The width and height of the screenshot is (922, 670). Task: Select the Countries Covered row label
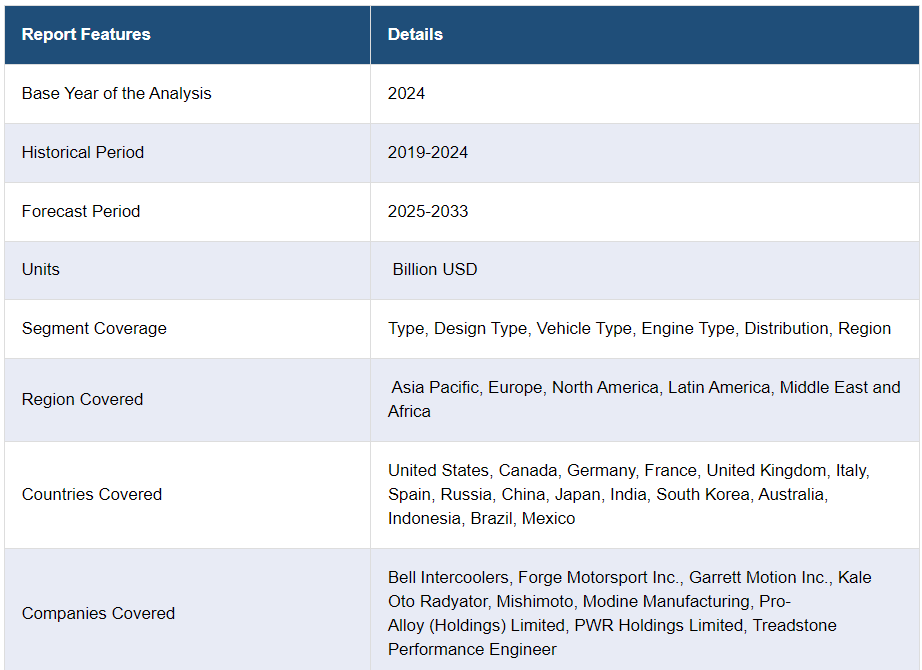coord(92,494)
